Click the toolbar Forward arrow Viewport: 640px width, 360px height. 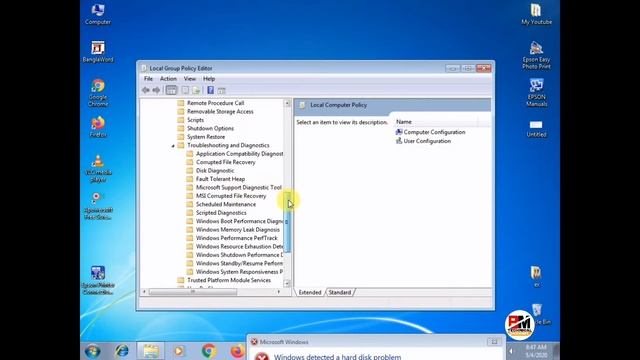click(156, 90)
